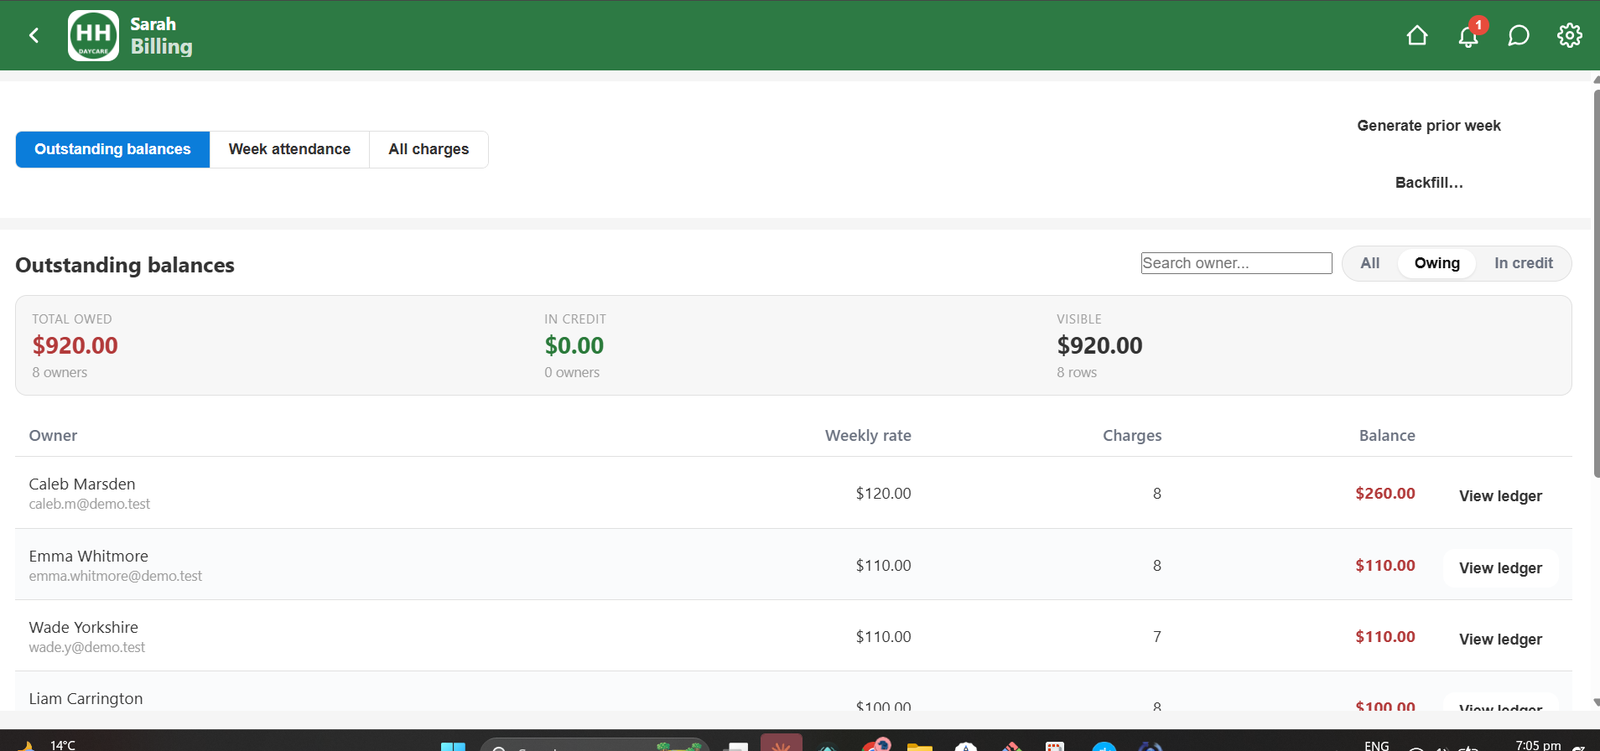Click owner name Liam Carrington
The width and height of the screenshot is (1600, 751).
pos(86,699)
